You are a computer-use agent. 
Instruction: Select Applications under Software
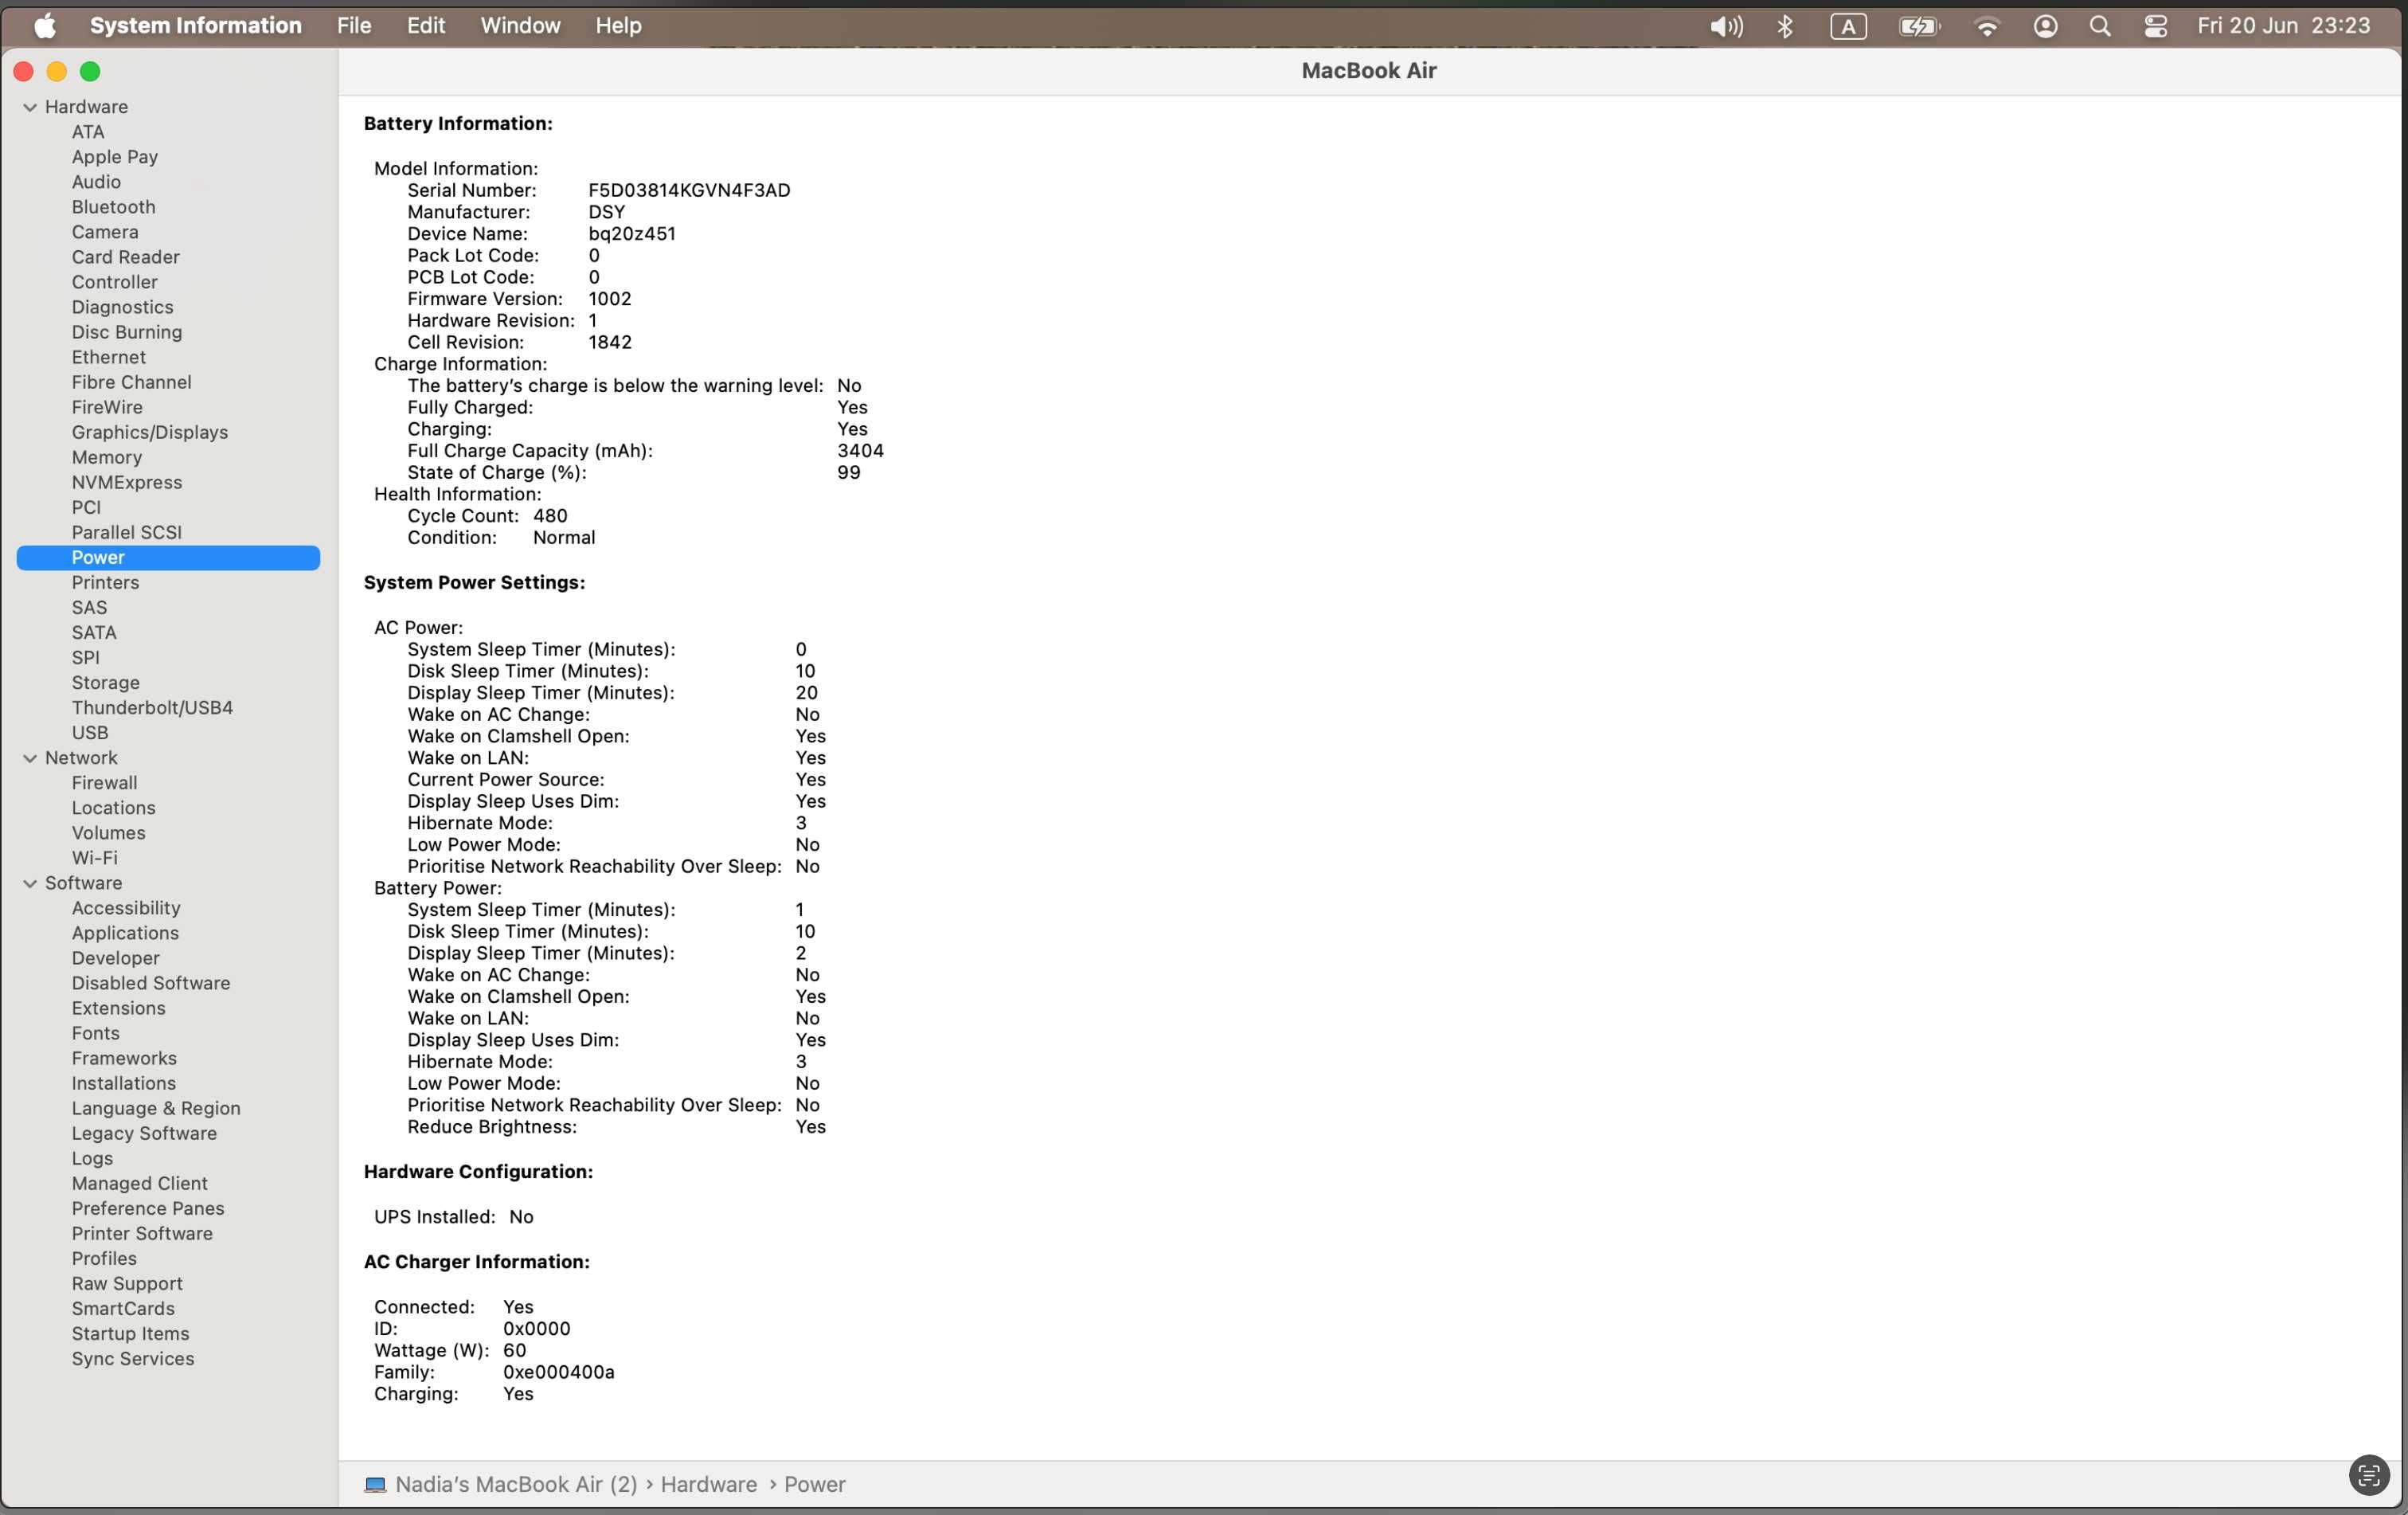[x=125, y=933]
